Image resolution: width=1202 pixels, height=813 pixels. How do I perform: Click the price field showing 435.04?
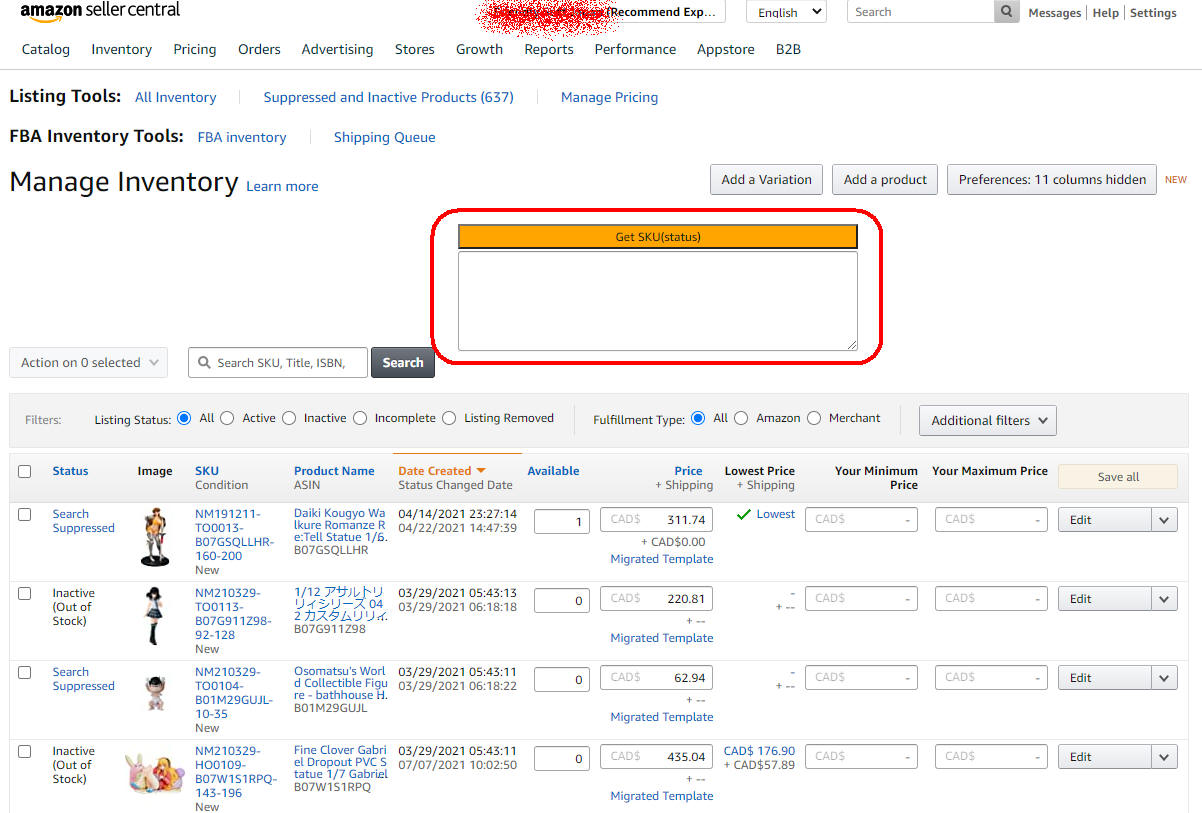point(656,757)
